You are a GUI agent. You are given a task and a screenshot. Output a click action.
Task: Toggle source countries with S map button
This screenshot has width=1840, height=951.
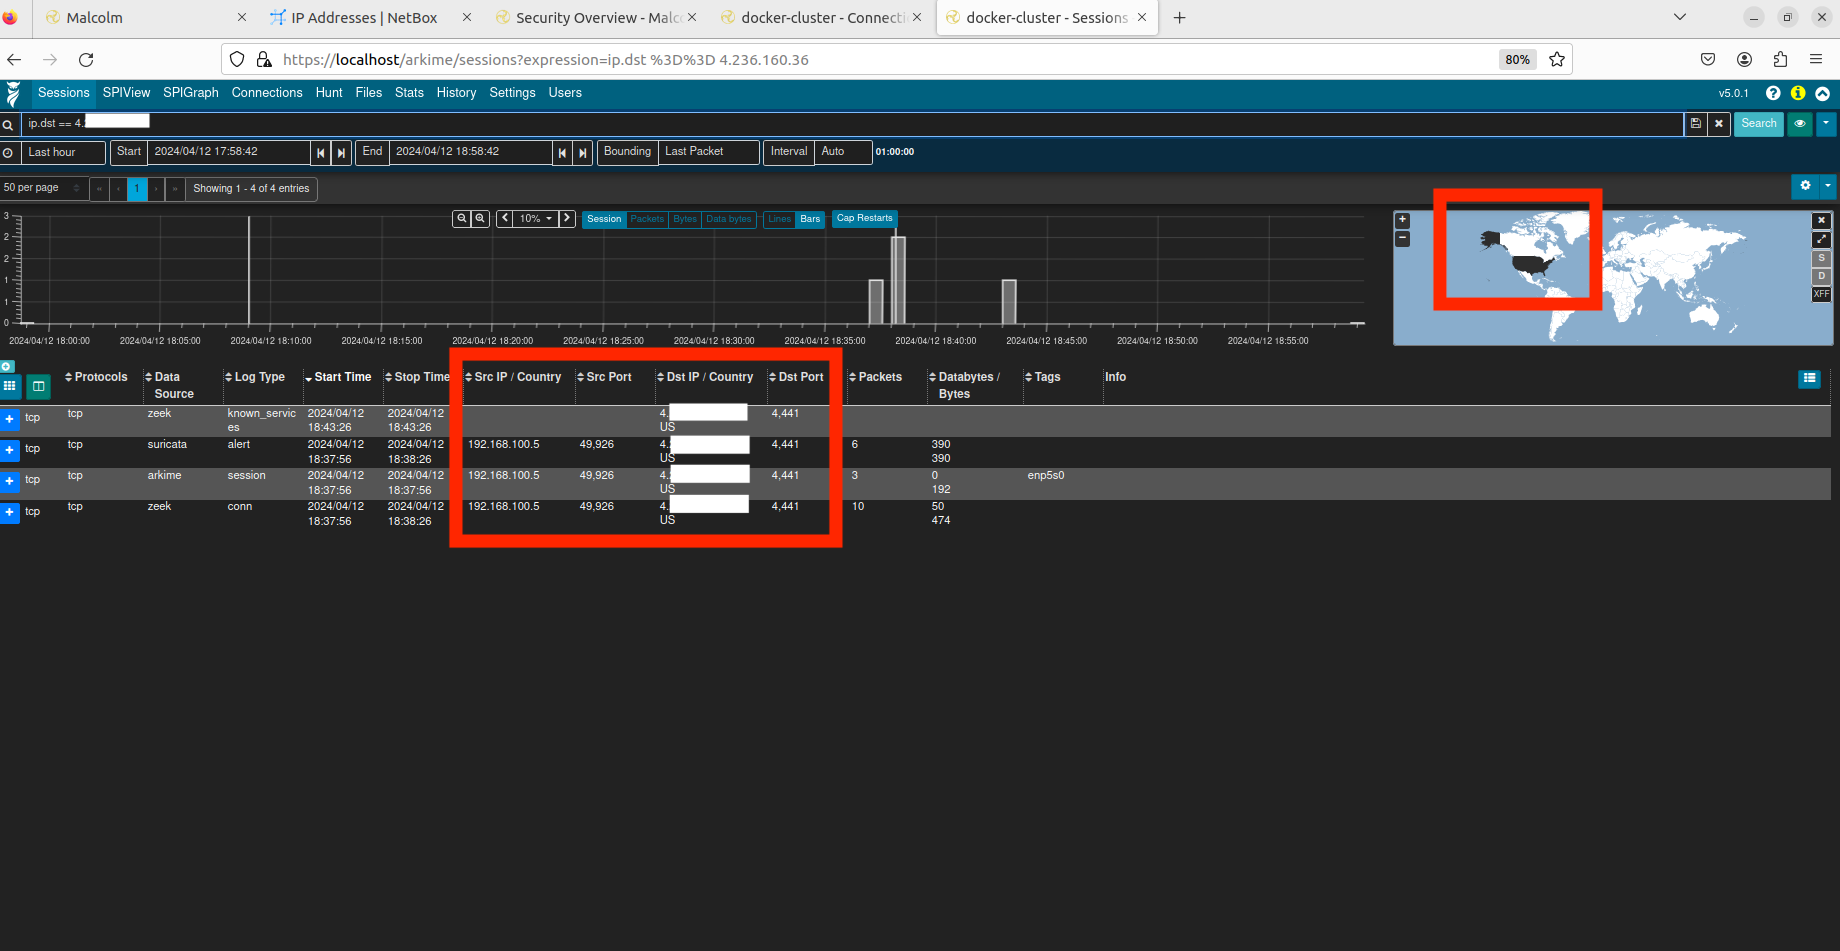click(x=1821, y=258)
